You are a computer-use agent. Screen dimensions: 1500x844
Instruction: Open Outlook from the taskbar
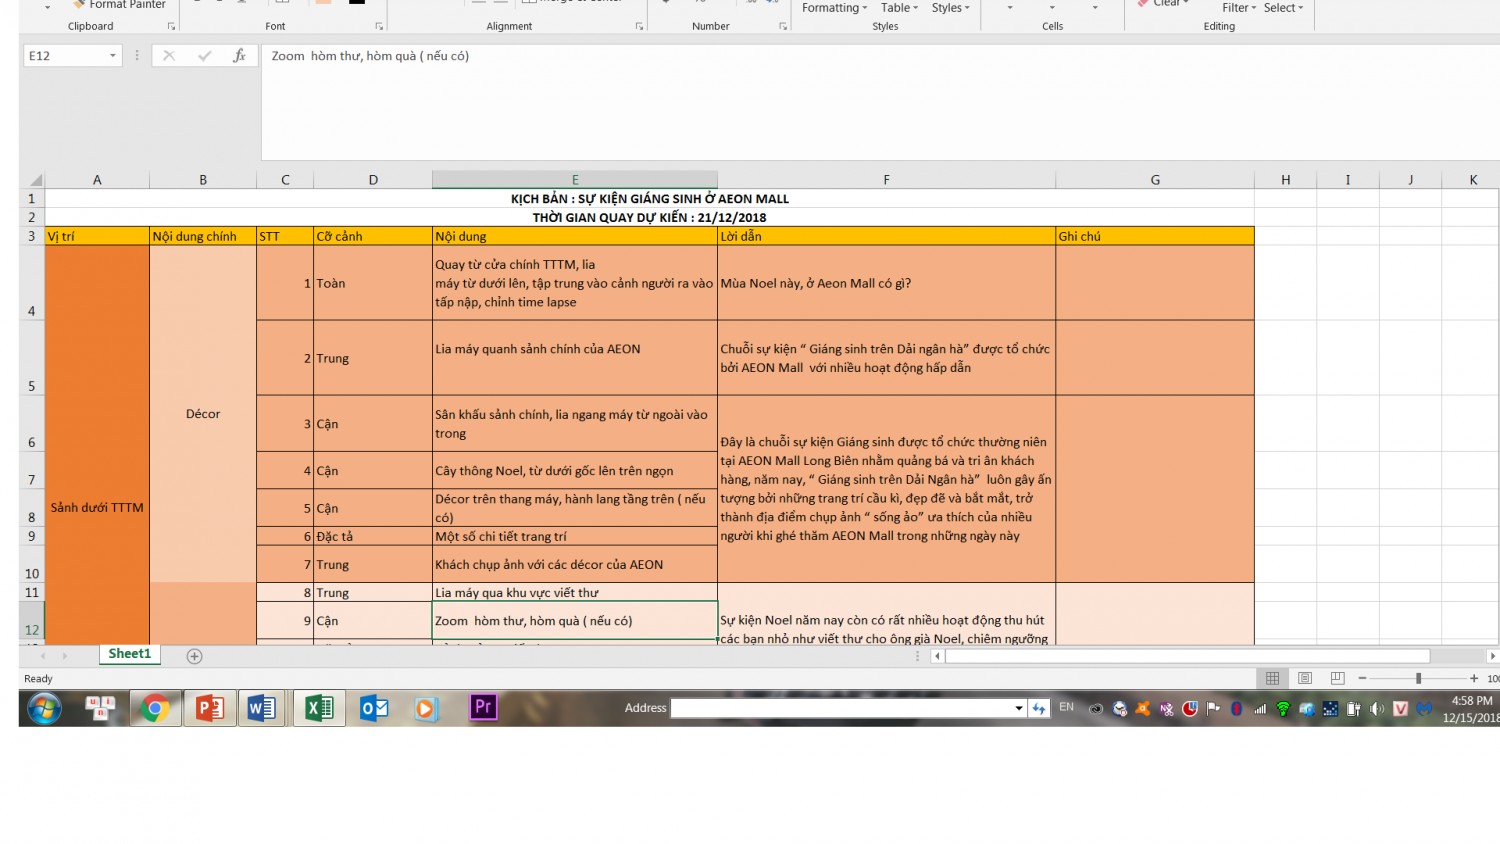point(374,708)
